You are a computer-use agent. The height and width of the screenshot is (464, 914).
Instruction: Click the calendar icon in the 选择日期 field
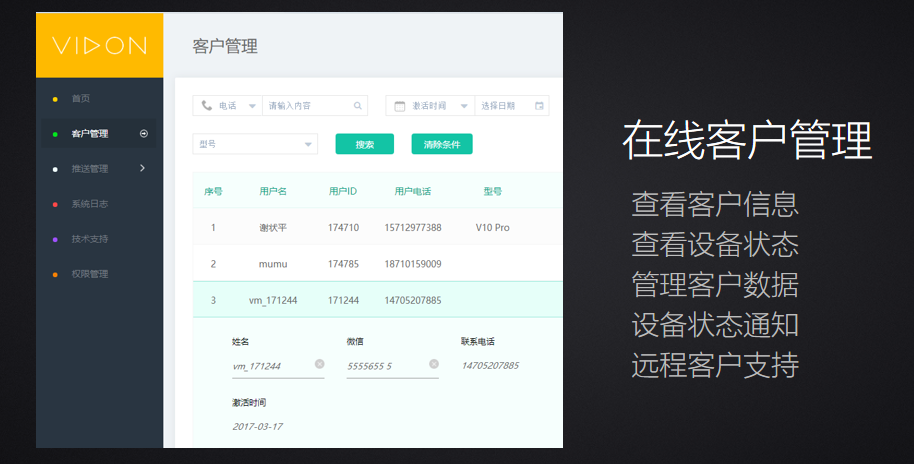[x=539, y=106]
